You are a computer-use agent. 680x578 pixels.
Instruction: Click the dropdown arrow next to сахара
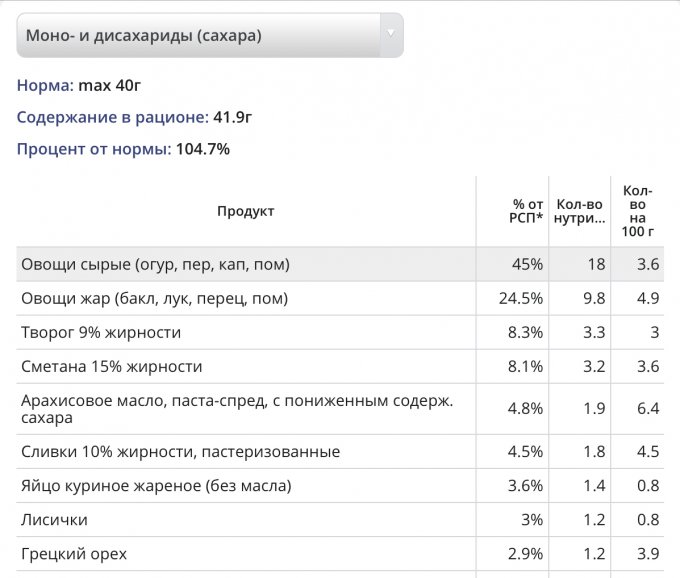tap(390, 36)
